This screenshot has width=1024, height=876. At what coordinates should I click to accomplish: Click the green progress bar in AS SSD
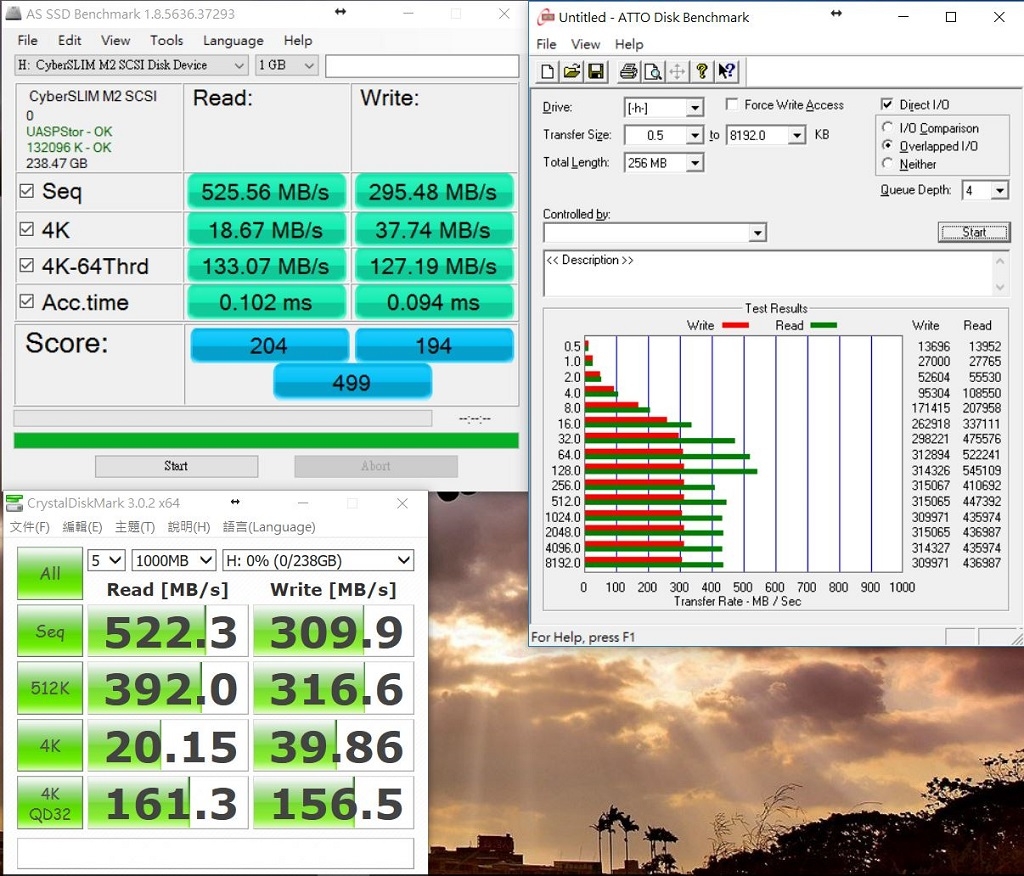[x=266, y=440]
